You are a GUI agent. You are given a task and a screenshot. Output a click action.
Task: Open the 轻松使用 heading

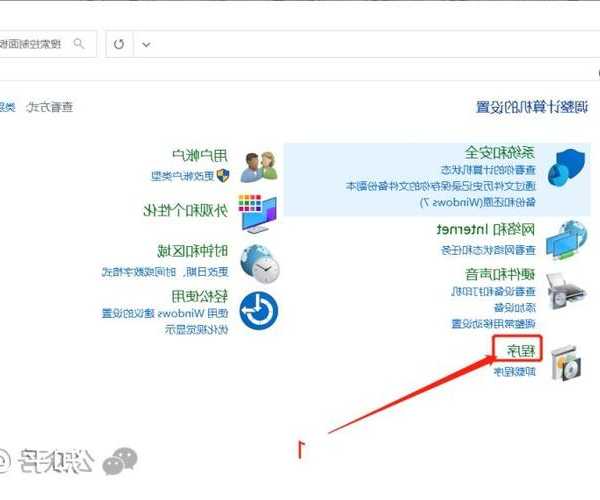200,296
